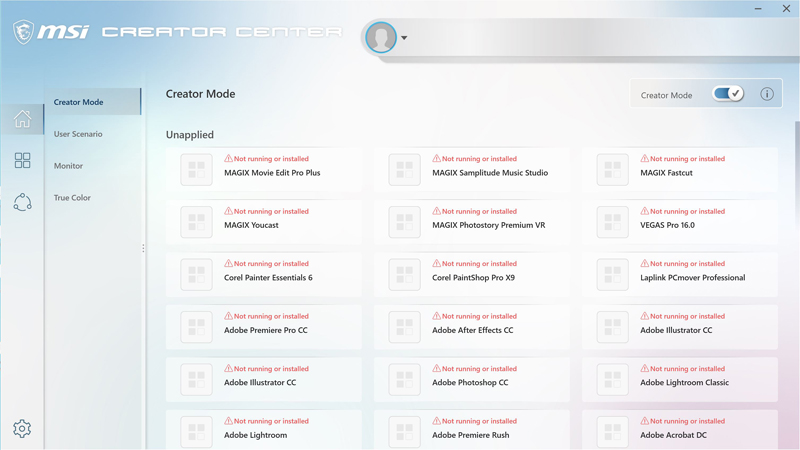The width and height of the screenshot is (800, 450).
Task: Open the Home sidebar icon
Action: [x=22, y=119]
